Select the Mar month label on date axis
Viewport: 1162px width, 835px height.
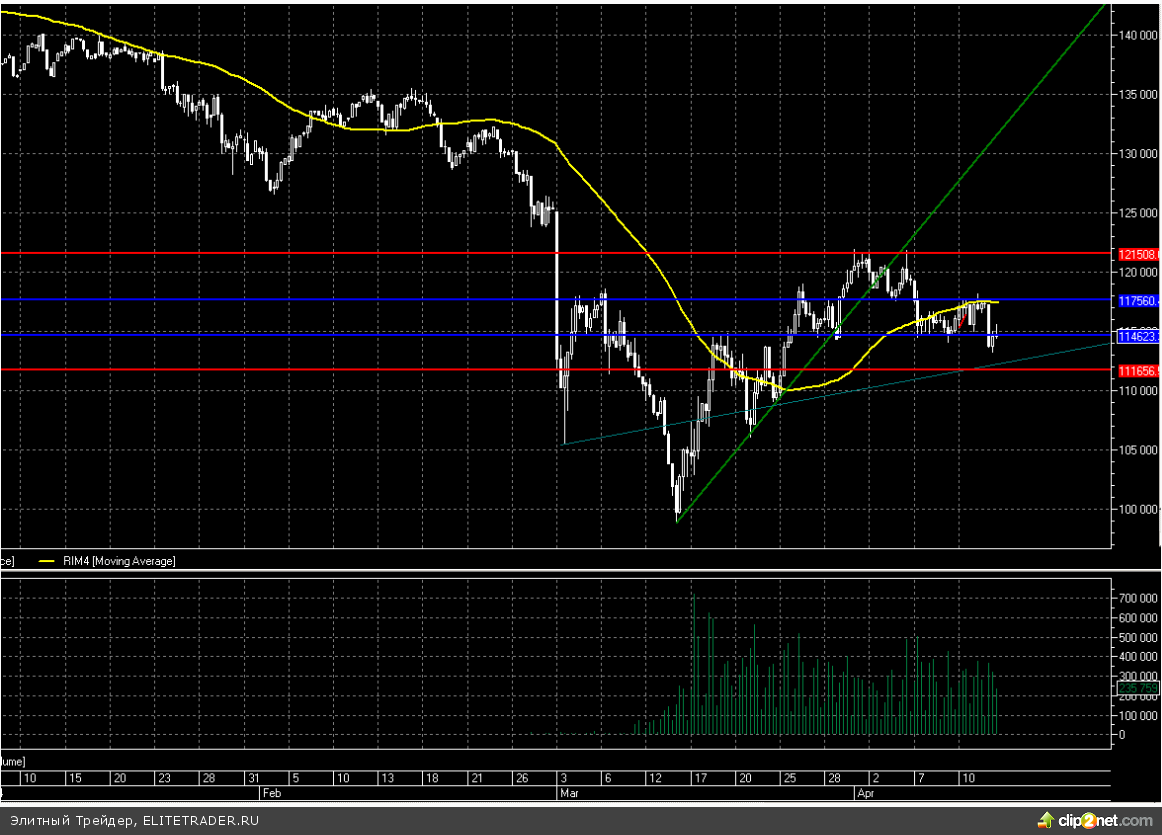coord(562,791)
